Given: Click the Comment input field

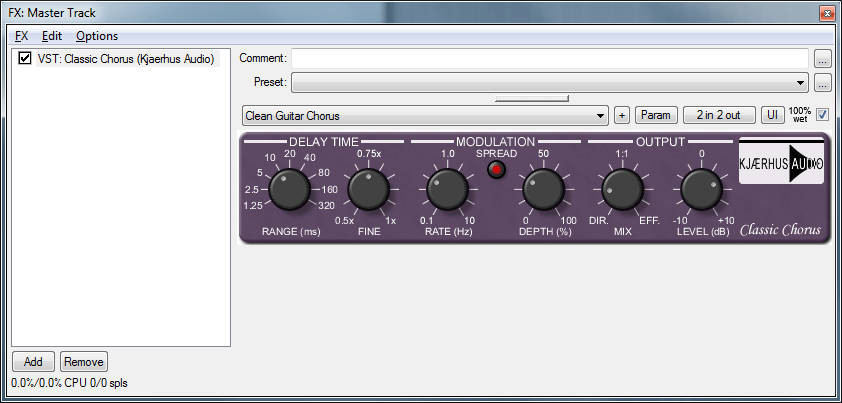Looking at the screenshot, I should [x=549, y=58].
